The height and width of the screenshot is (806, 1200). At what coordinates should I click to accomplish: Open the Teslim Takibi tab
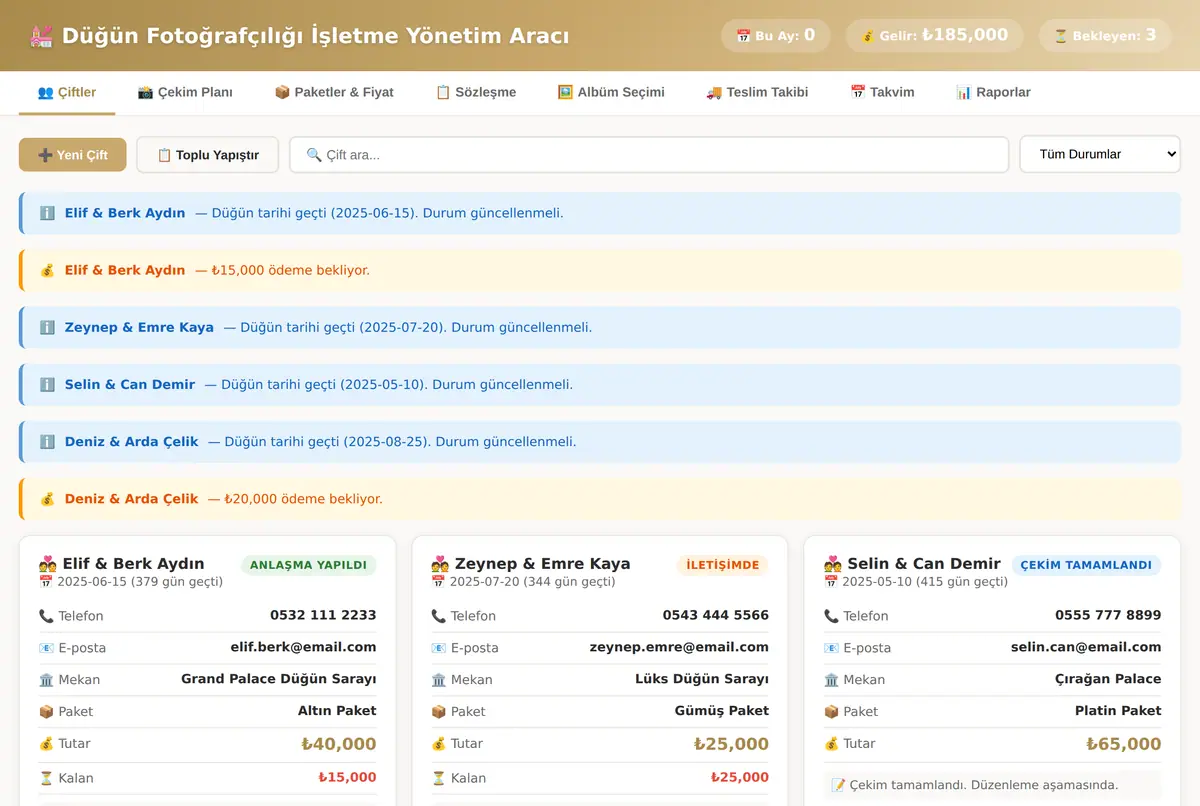point(757,92)
